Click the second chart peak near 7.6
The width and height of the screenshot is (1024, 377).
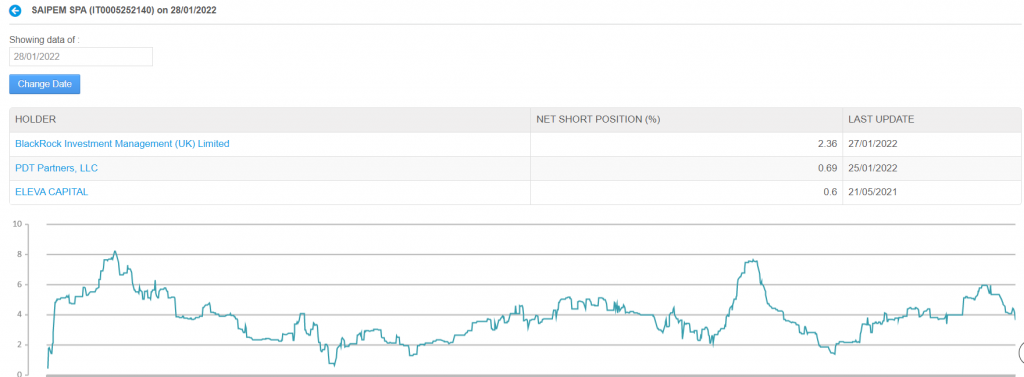pos(752,261)
